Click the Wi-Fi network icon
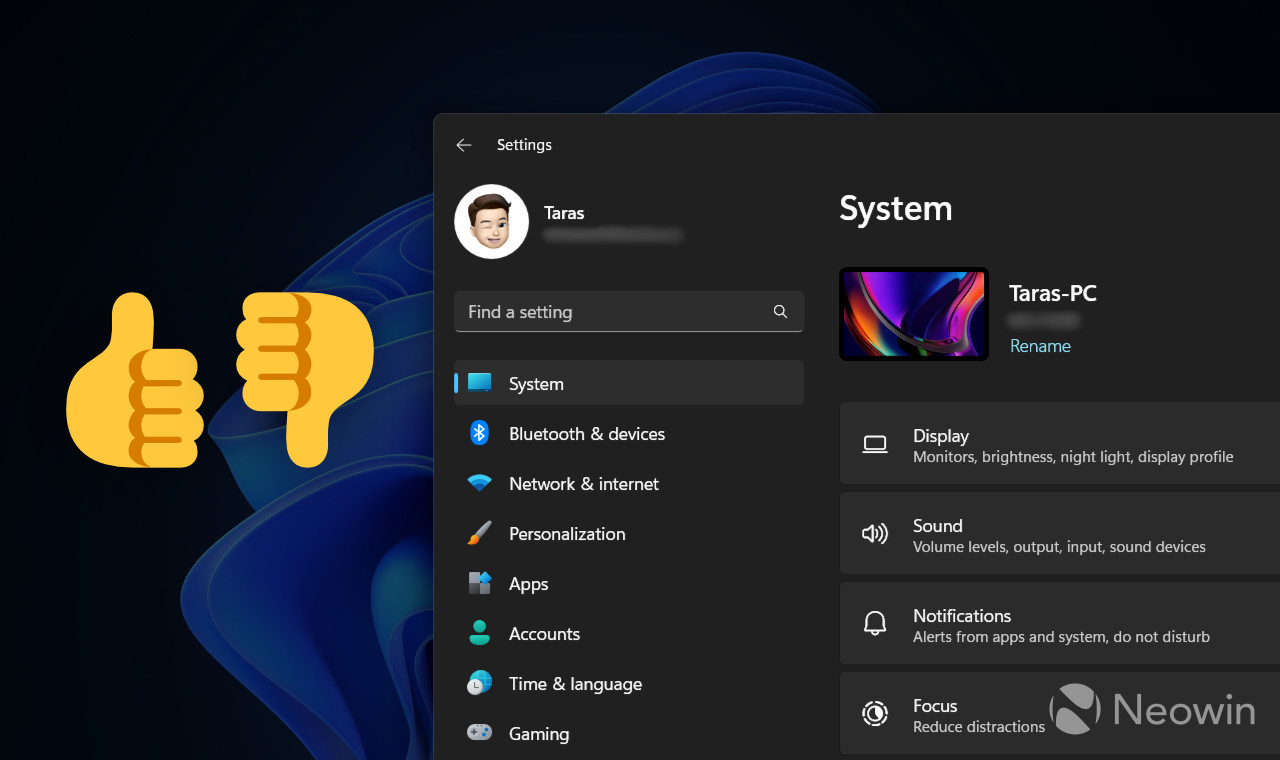 point(480,483)
